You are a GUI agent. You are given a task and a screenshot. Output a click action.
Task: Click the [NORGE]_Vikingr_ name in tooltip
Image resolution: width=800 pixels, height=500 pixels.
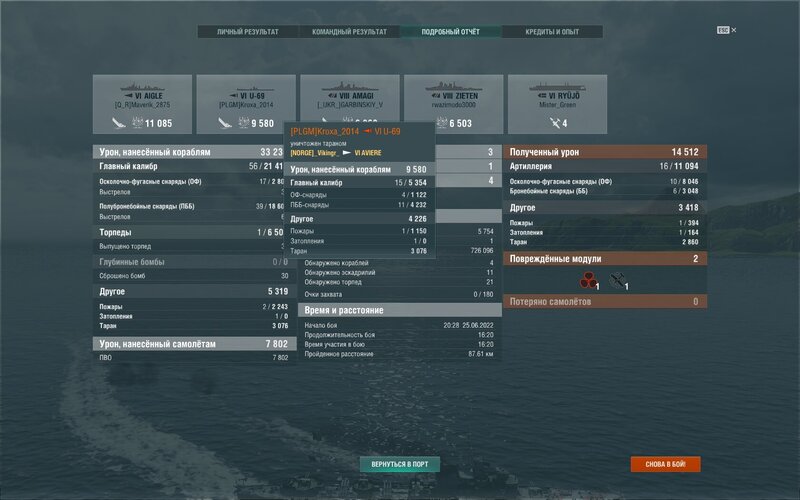coord(314,153)
